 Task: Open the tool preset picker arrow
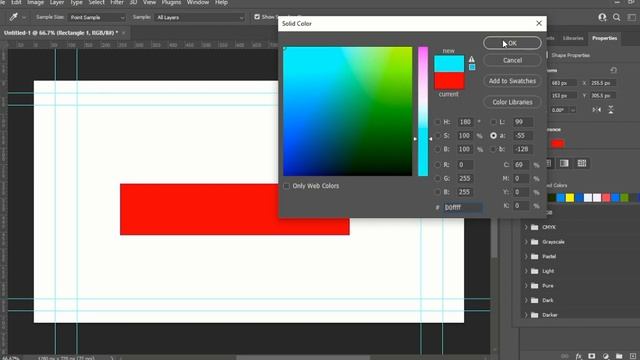[x=24, y=18]
